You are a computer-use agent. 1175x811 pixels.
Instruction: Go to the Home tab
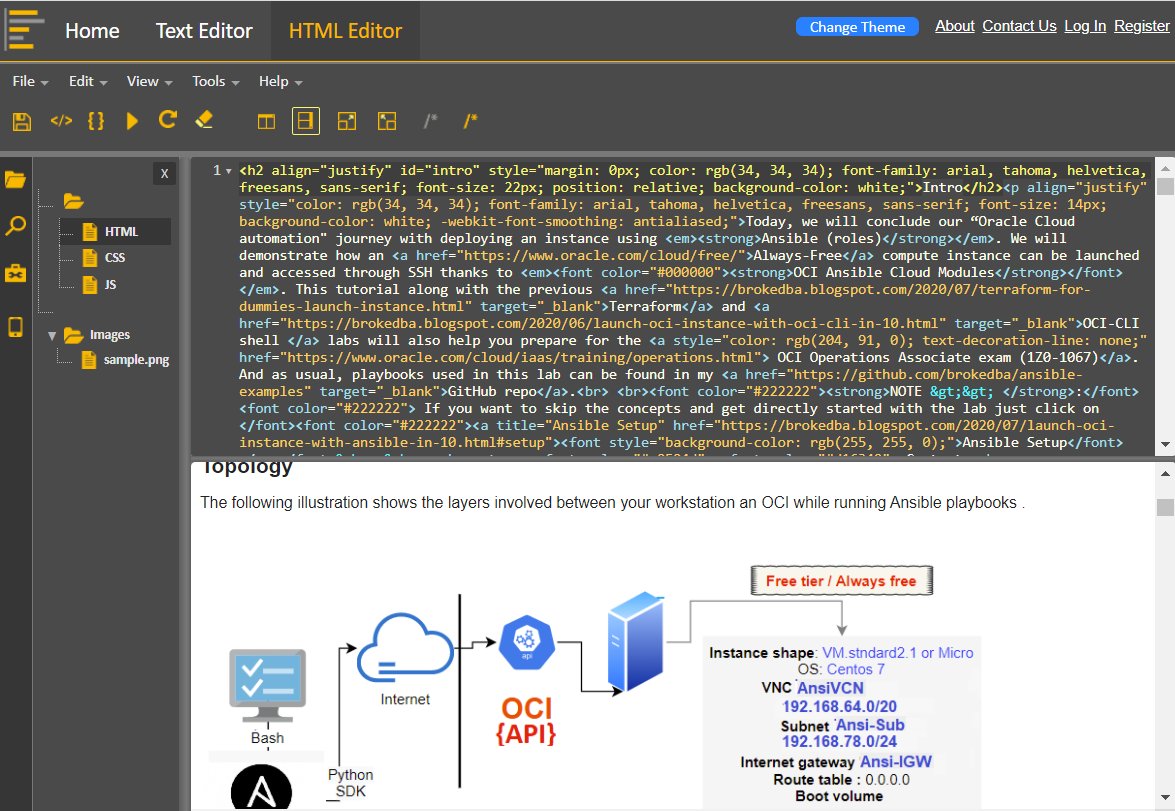click(92, 31)
